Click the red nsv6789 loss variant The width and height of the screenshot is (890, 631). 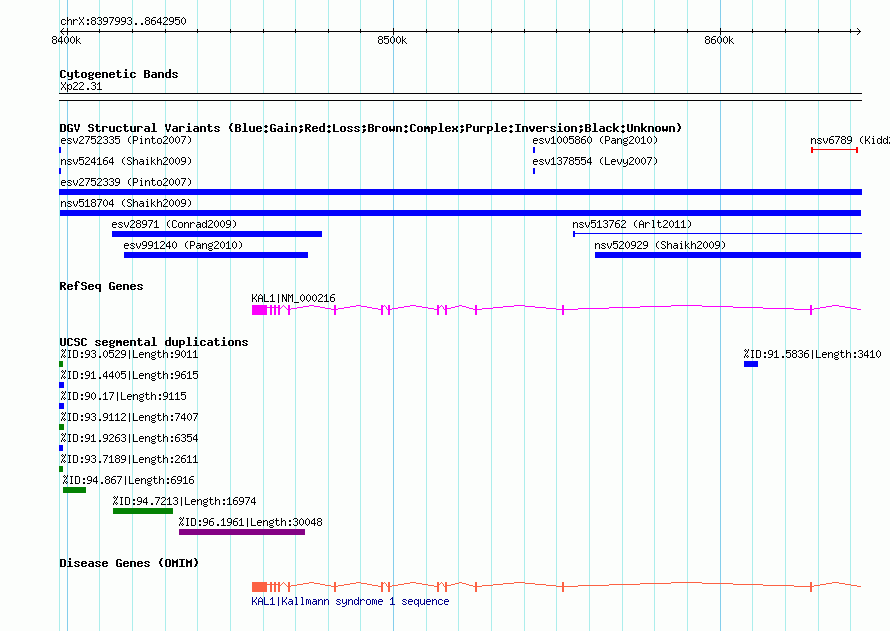[834, 150]
